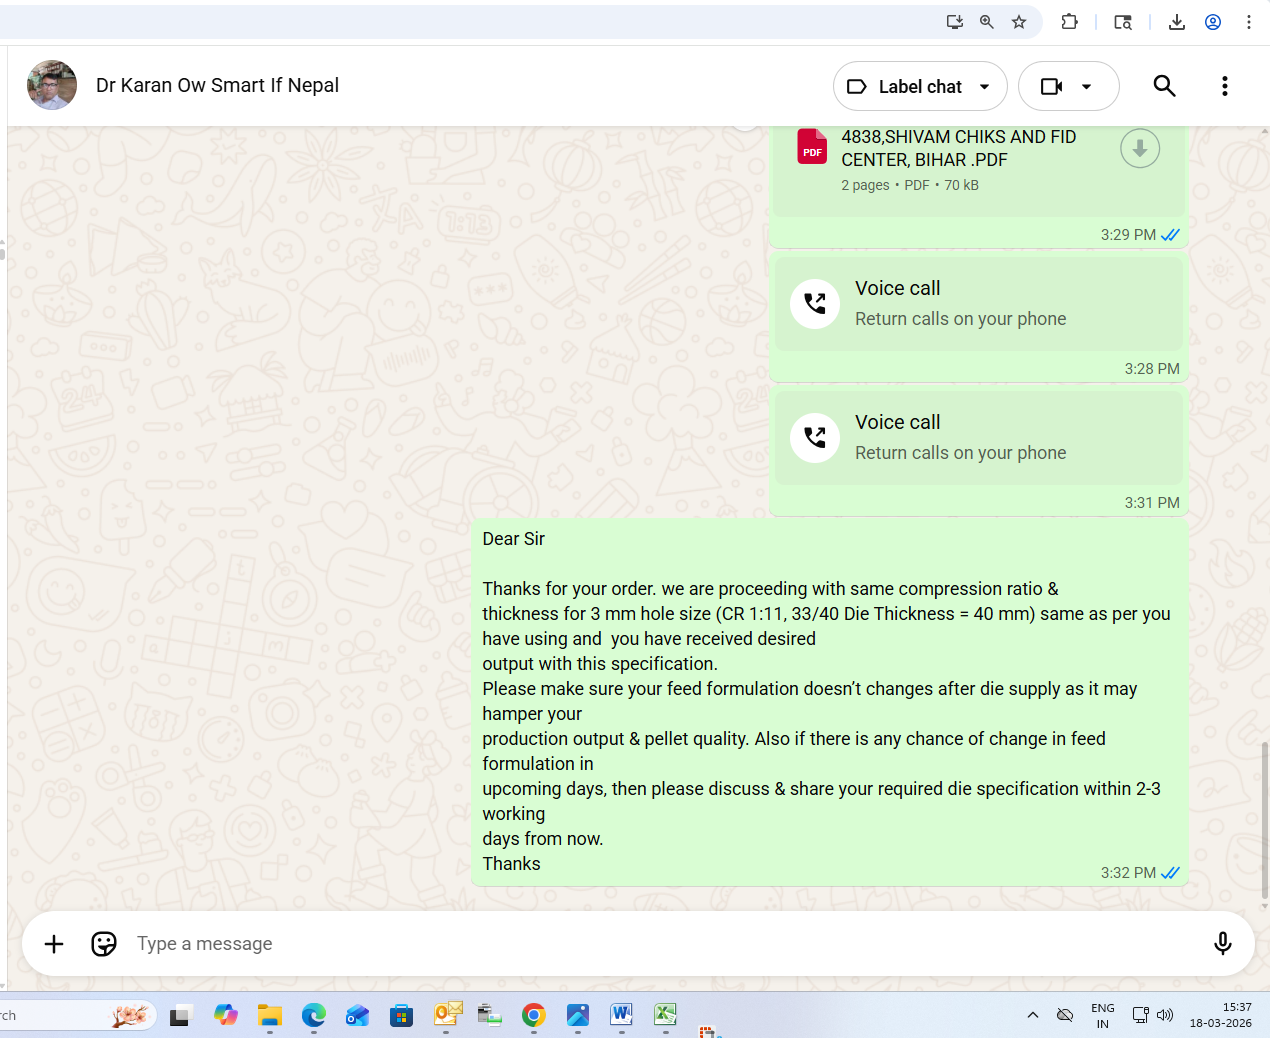Show hidden system tray icons
The image size is (1270, 1038).
tap(1032, 1016)
